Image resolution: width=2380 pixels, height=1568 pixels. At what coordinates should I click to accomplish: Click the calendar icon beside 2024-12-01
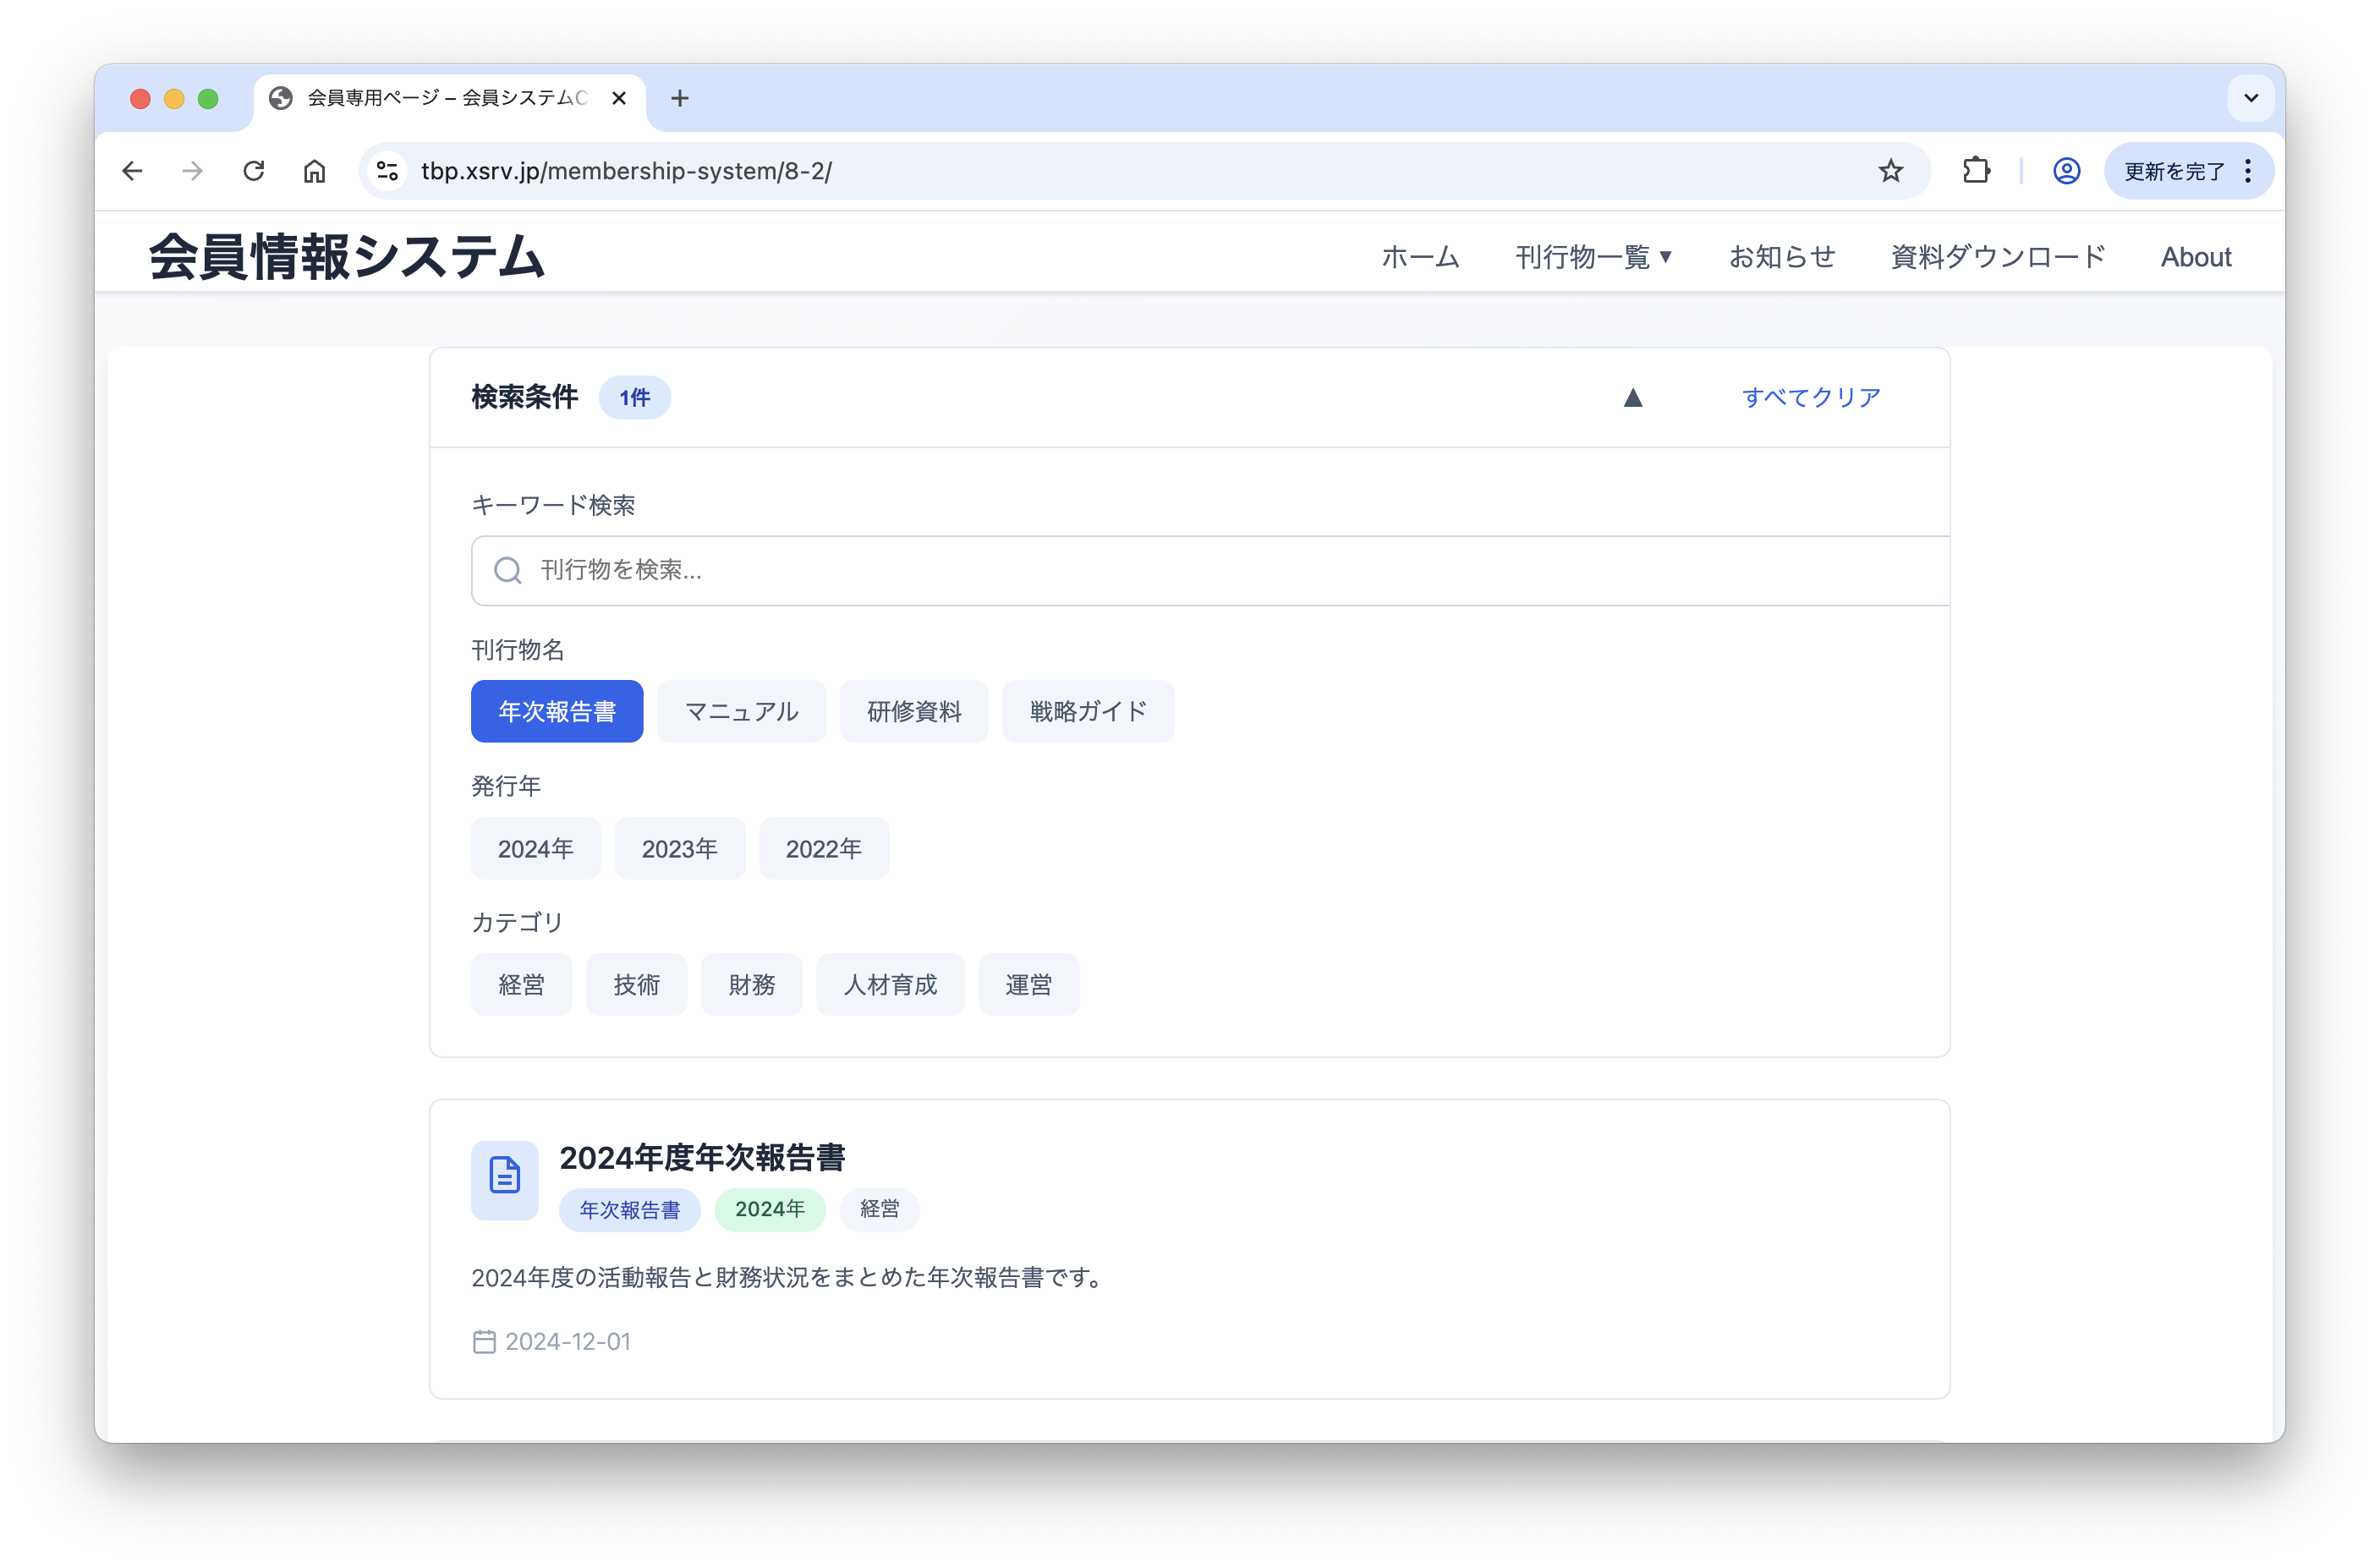[484, 1342]
